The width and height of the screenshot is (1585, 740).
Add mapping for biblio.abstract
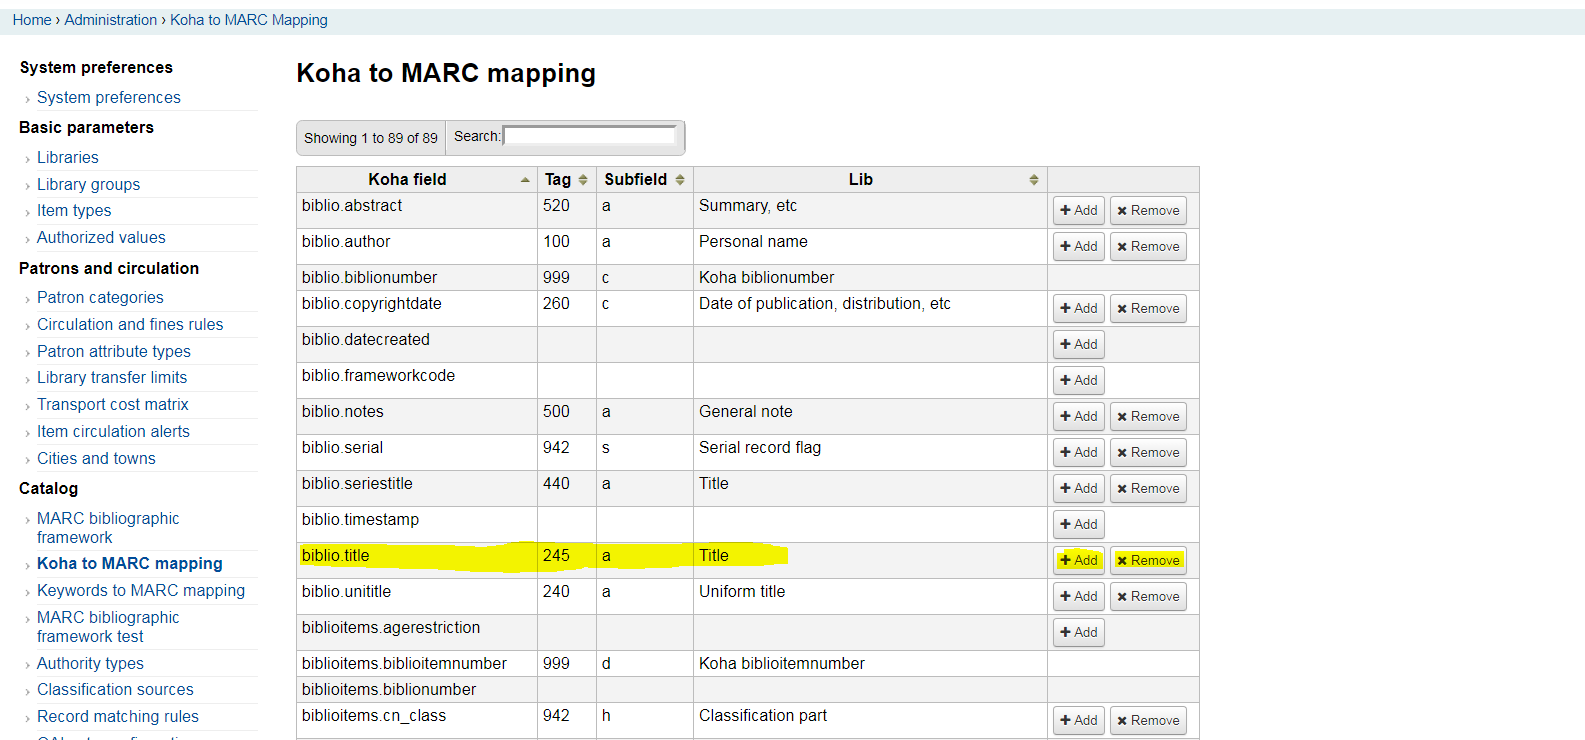click(1079, 210)
